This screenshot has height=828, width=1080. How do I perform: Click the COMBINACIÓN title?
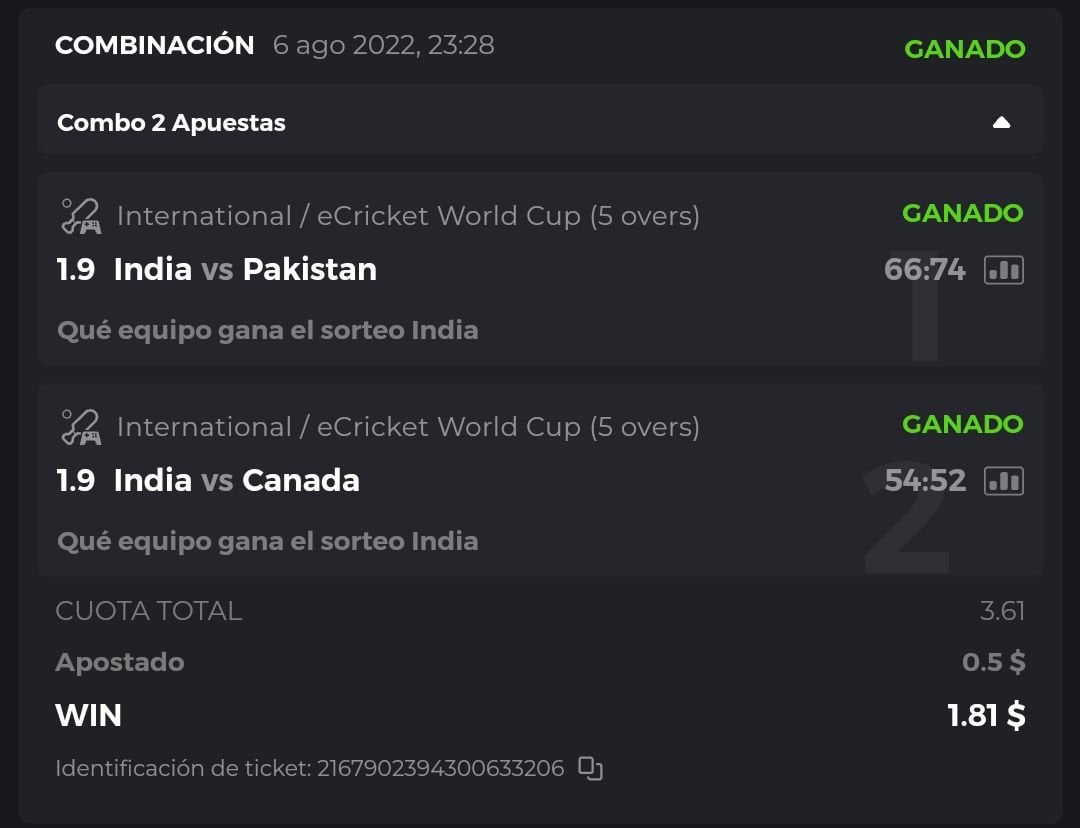(155, 45)
